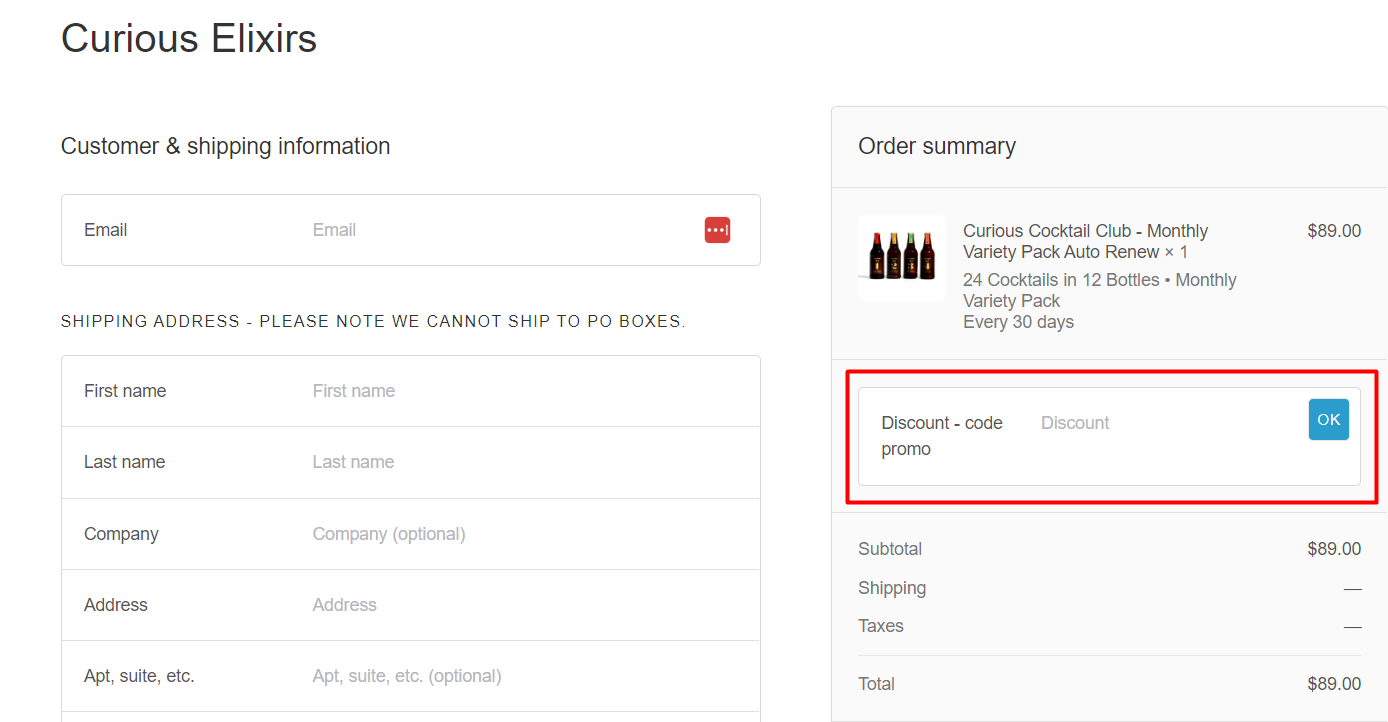1388x722 pixels.
Task: Open the Curious Elixirs store title
Action: (x=189, y=39)
